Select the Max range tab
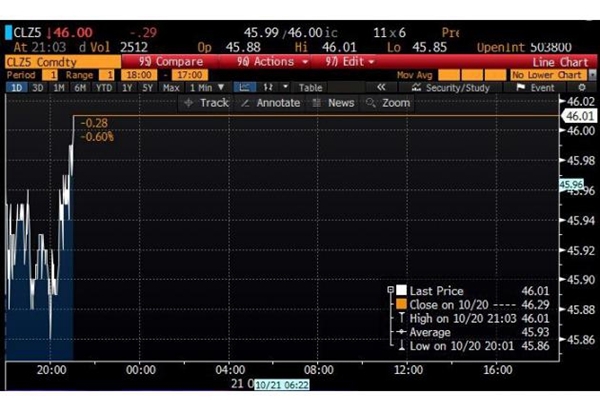This screenshot has height=412, width=600. point(171,88)
